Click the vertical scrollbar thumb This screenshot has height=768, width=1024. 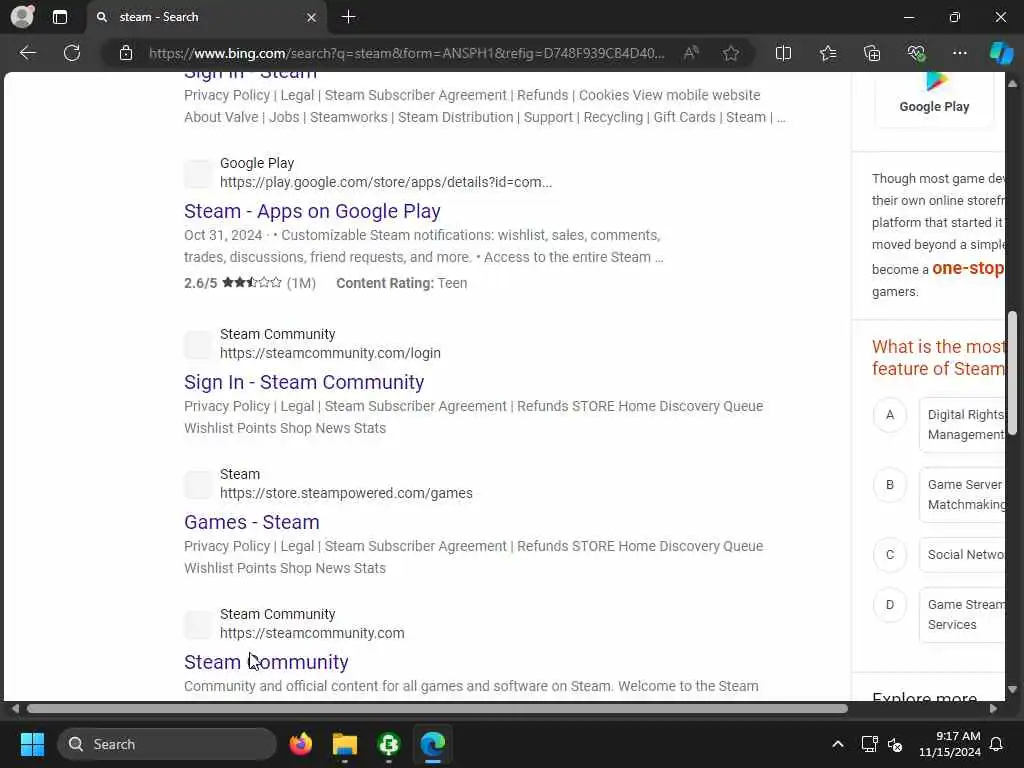(x=1012, y=372)
